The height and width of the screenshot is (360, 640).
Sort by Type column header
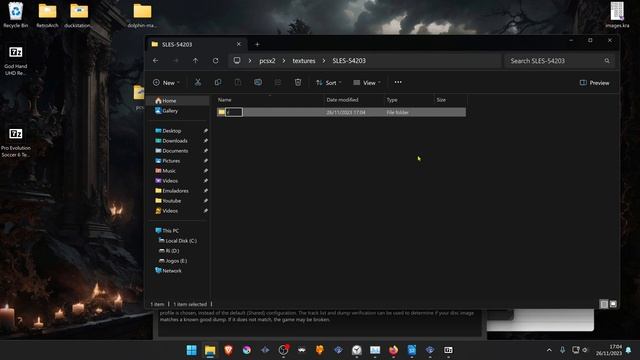click(x=392, y=100)
